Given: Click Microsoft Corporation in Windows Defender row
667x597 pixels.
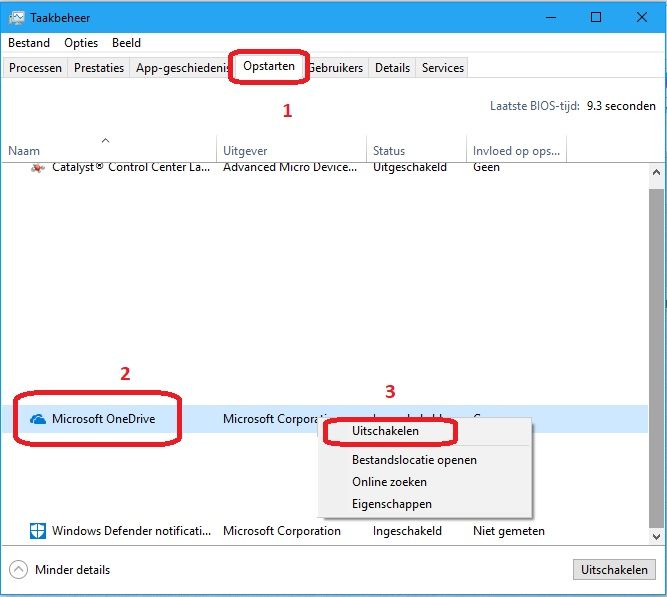Looking at the screenshot, I should pyautogui.click(x=282, y=531).
